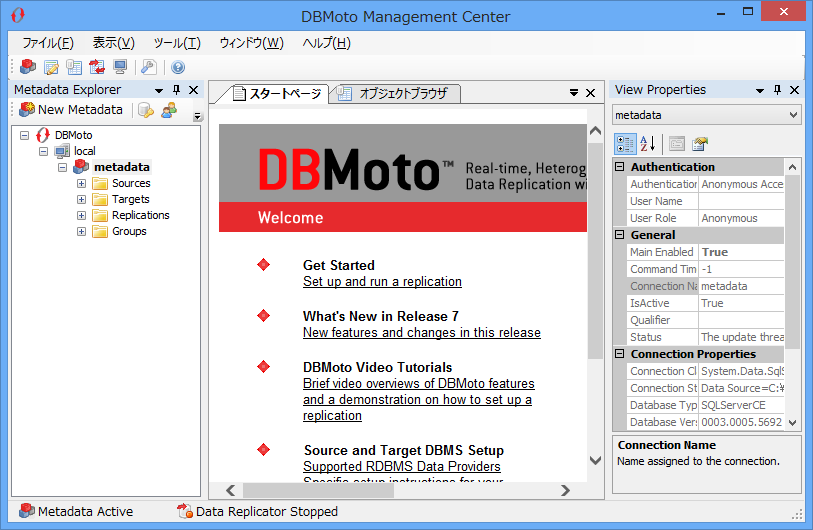
Task: Expand the Replications folder
Action: 81,215
